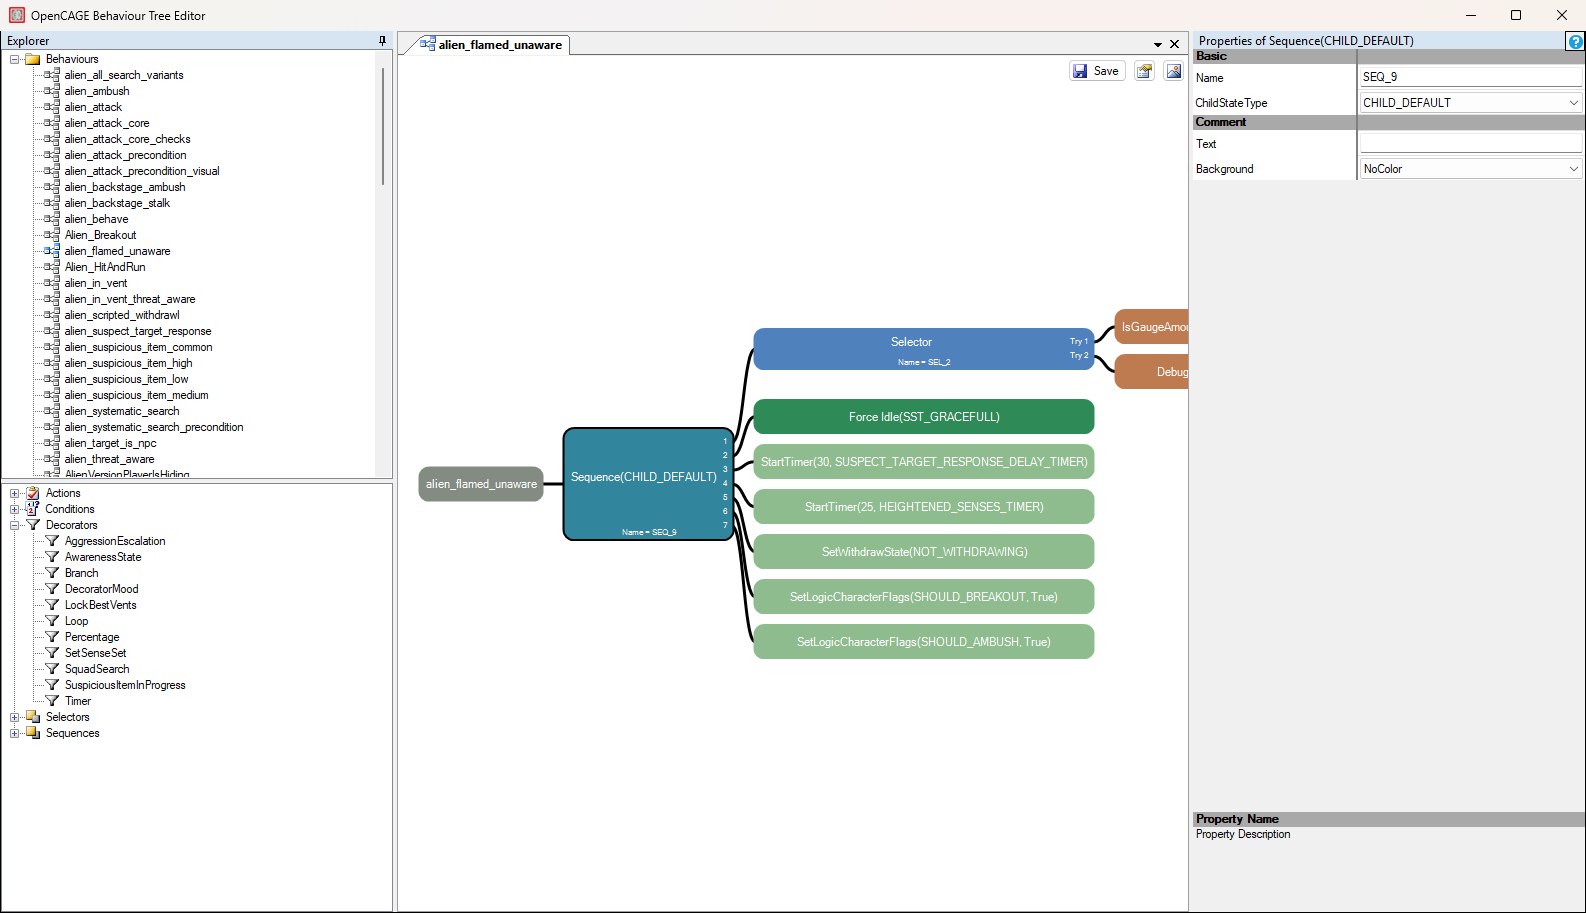Click the tree icon beside alien_flamed_unaware
The height and width of the screenshot is (913, 1586).
click(x=52, y=251)
